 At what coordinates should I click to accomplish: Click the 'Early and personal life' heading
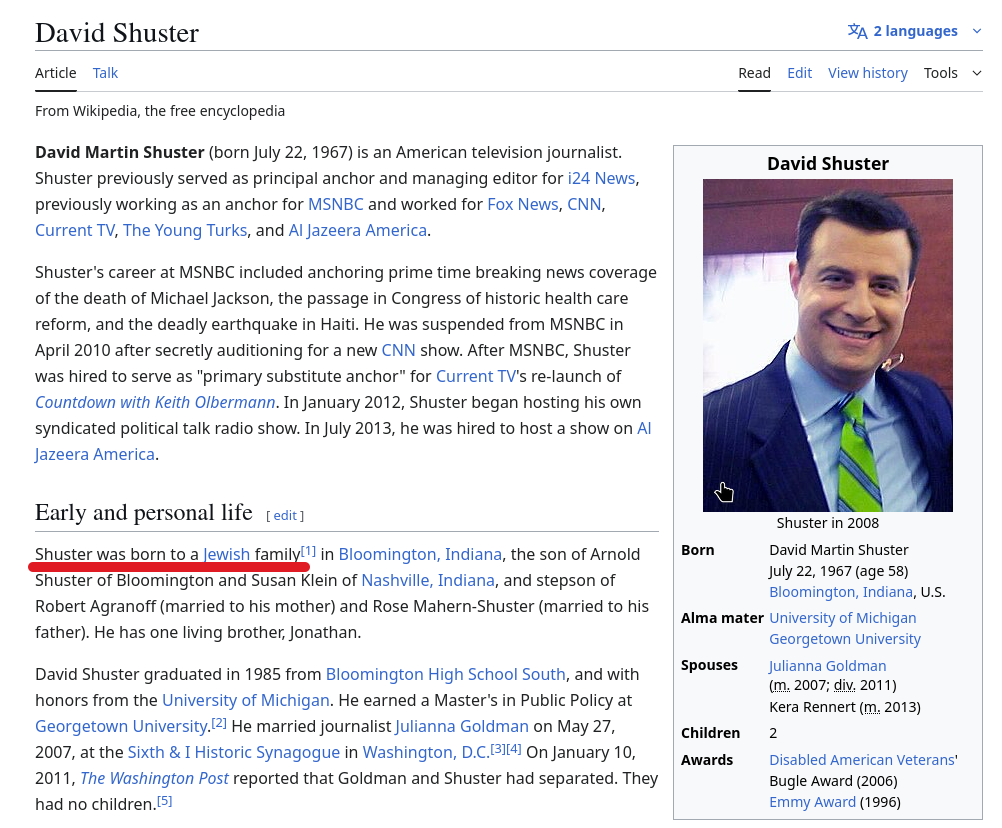point(144,512)
